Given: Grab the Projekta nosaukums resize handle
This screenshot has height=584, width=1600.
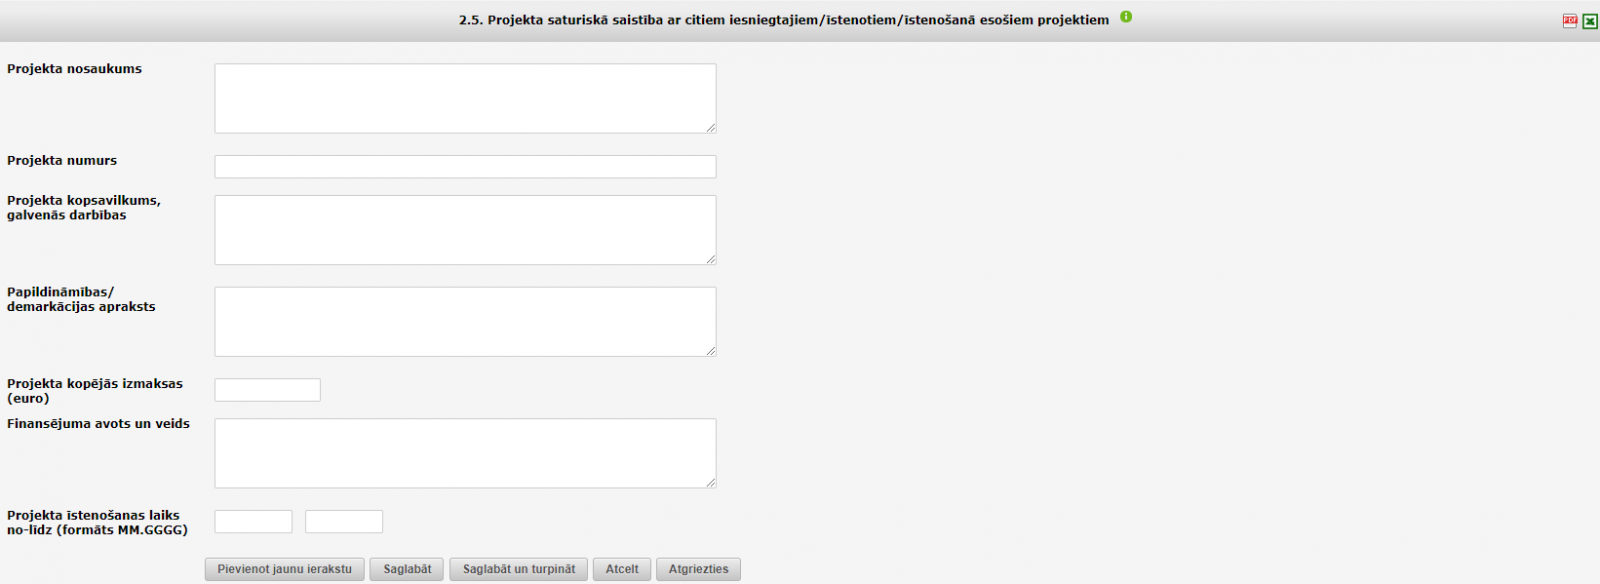Looking at the screenshot, I should point(711,128).
